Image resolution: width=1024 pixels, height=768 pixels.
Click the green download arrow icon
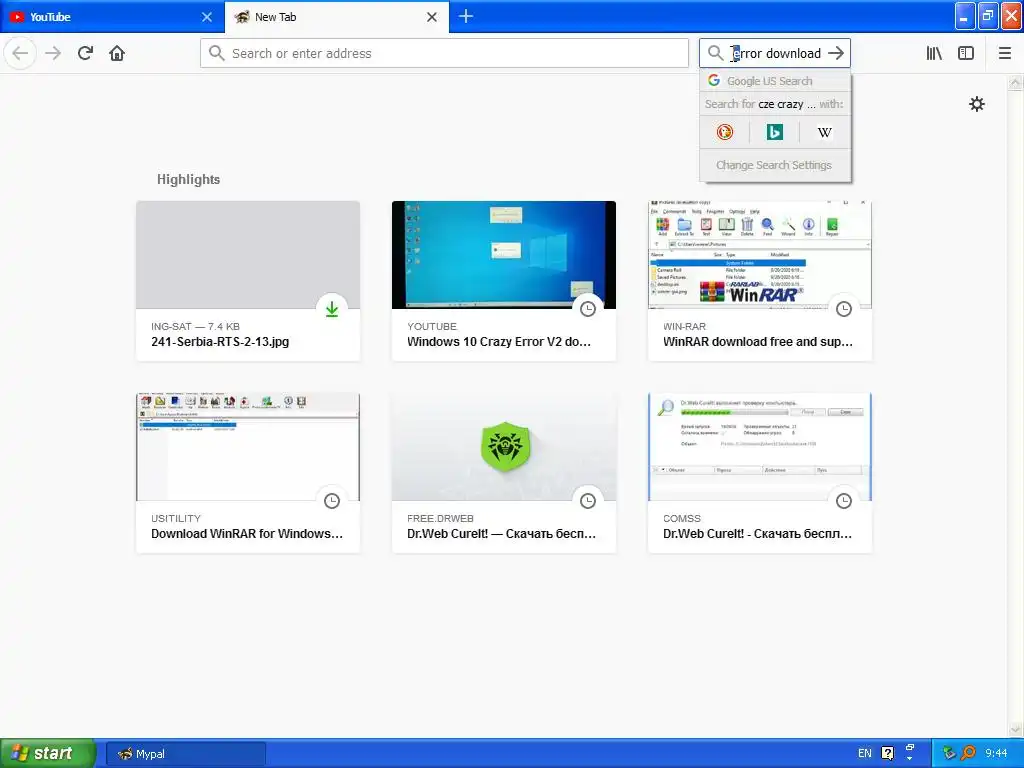pyautogui.click(x=332, y=309)
